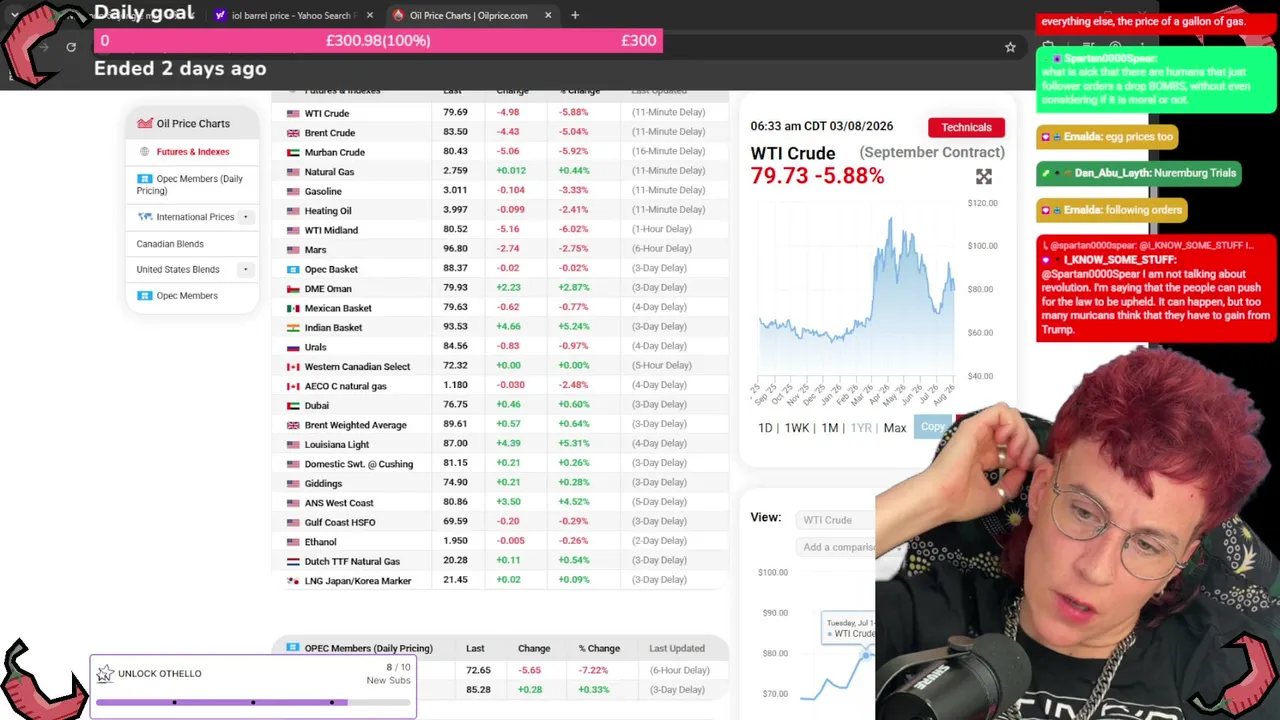Click the US flag beside Louisiana Light
Image resolution: width=1280 pixels, height=720 pixels.
[x=293, y=445]
